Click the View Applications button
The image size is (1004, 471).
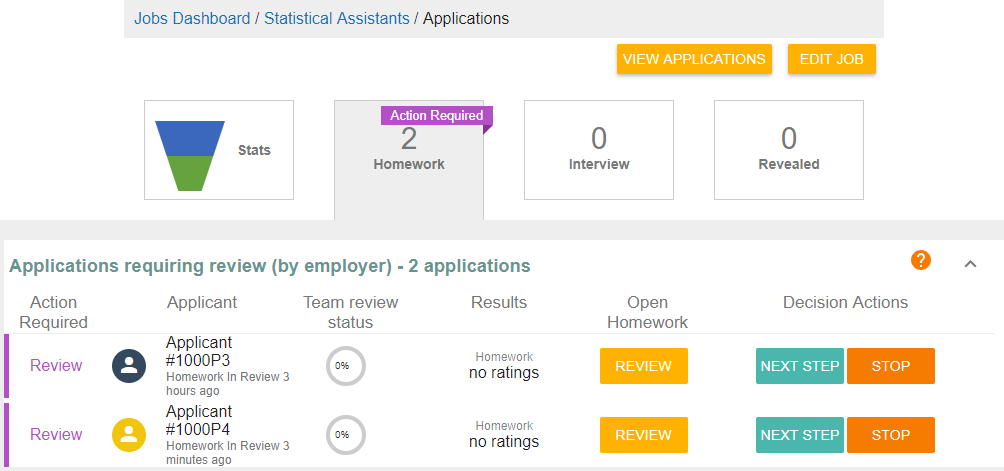click(694, 59)
